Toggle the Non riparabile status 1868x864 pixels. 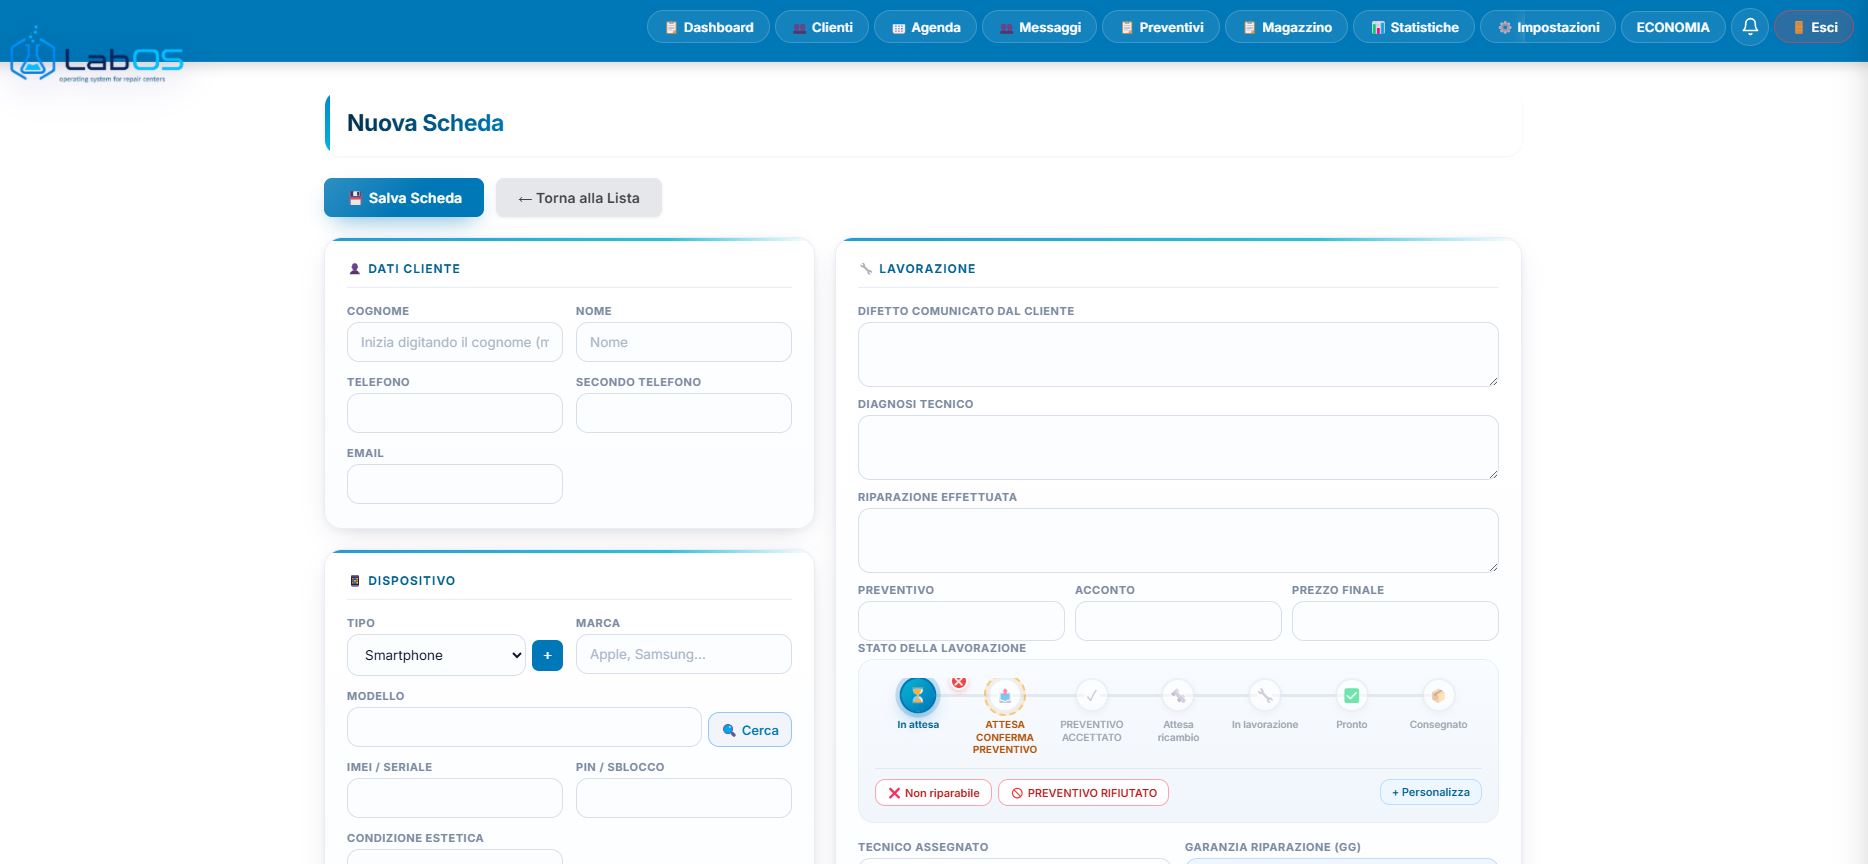934,793
